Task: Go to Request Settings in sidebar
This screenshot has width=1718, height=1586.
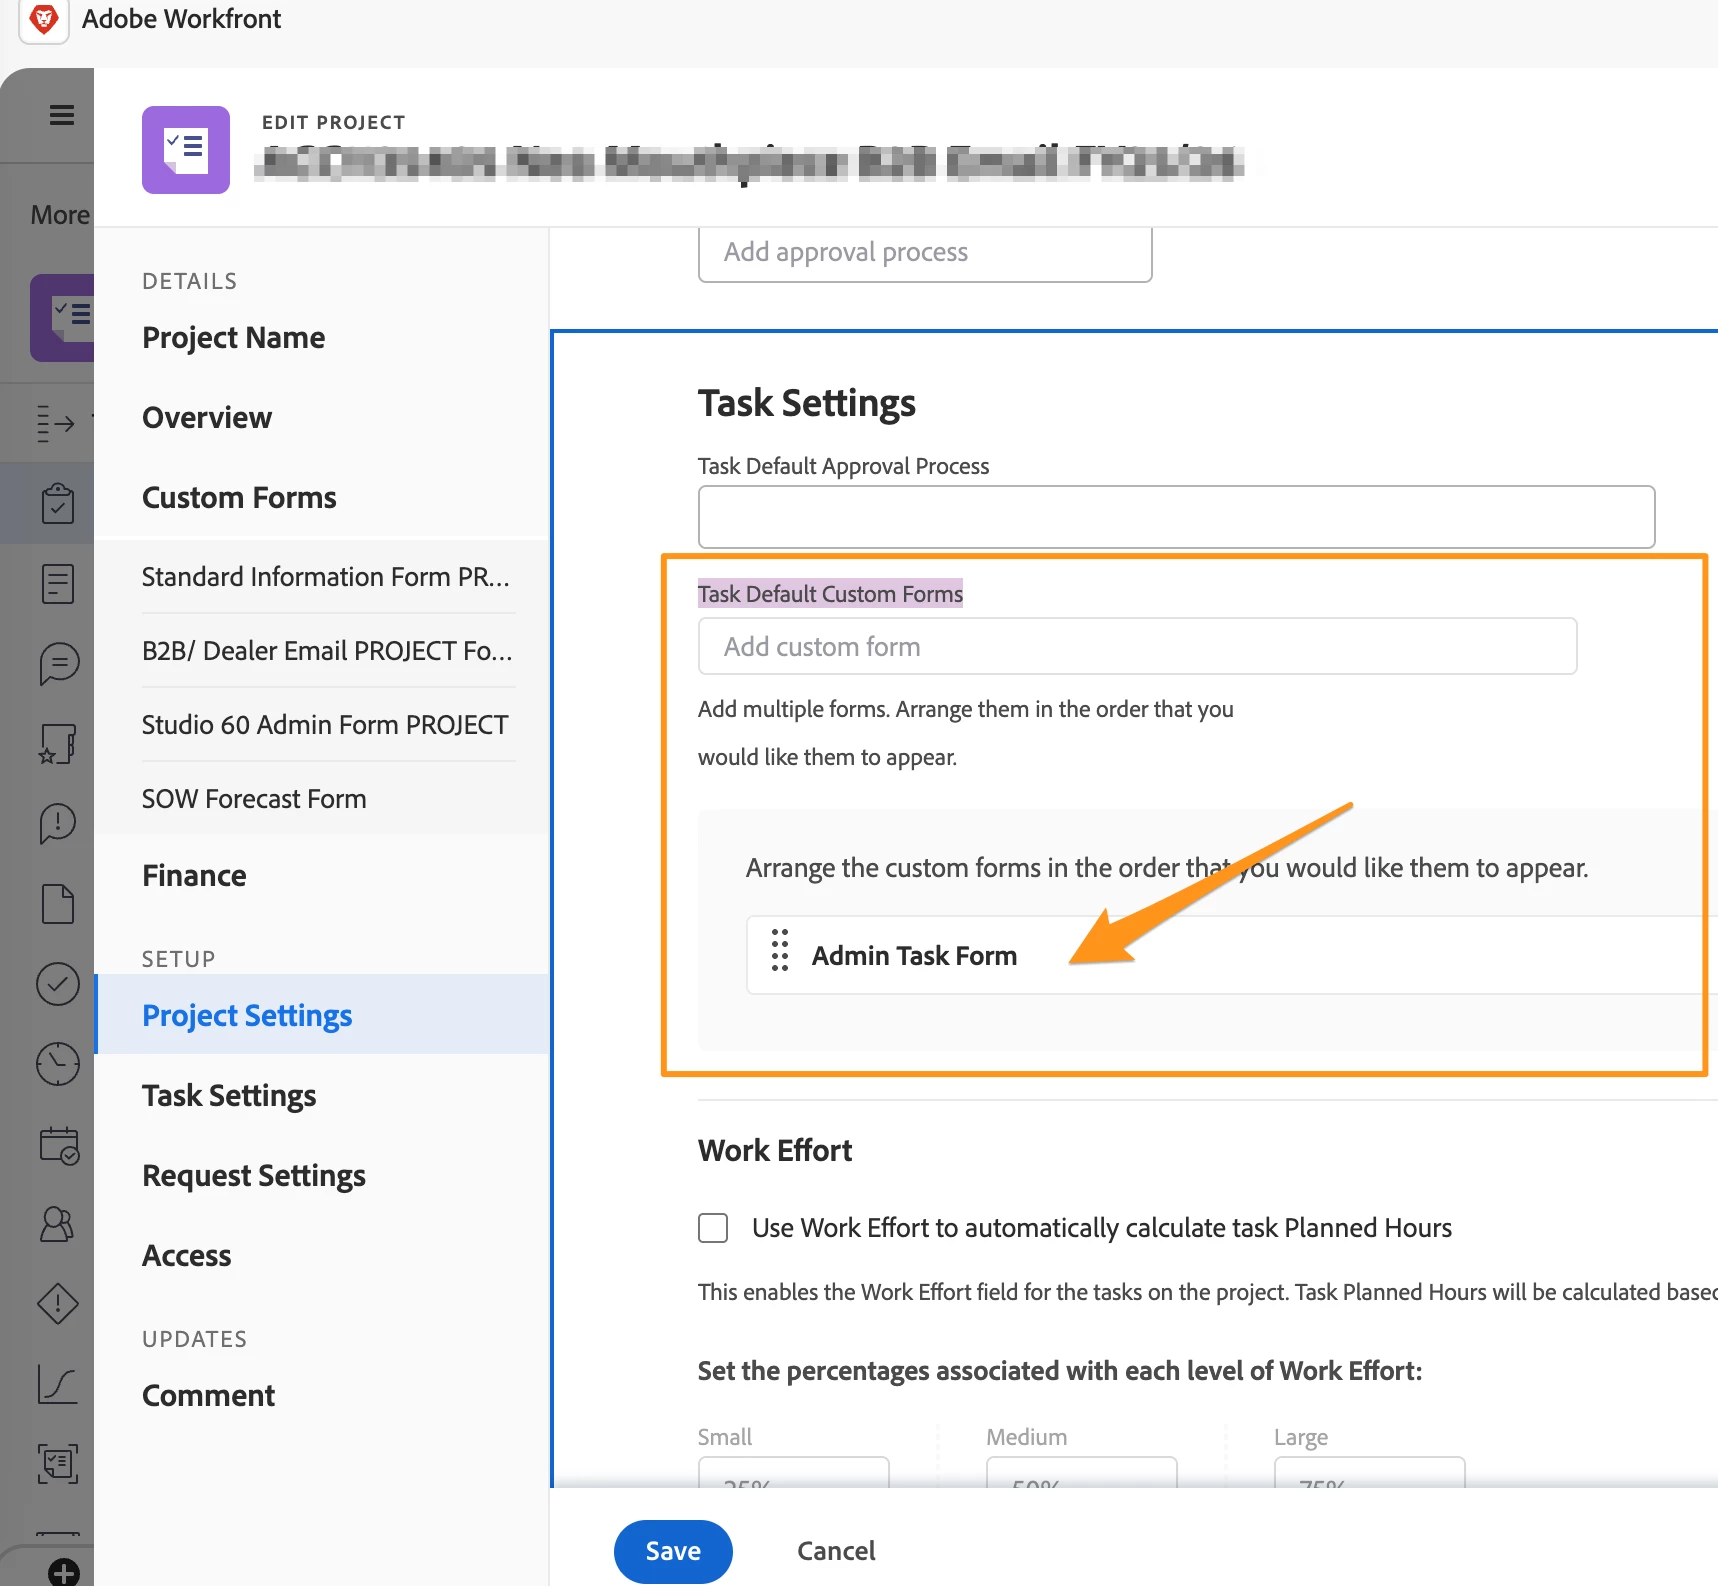Action: click(254, 1176)
